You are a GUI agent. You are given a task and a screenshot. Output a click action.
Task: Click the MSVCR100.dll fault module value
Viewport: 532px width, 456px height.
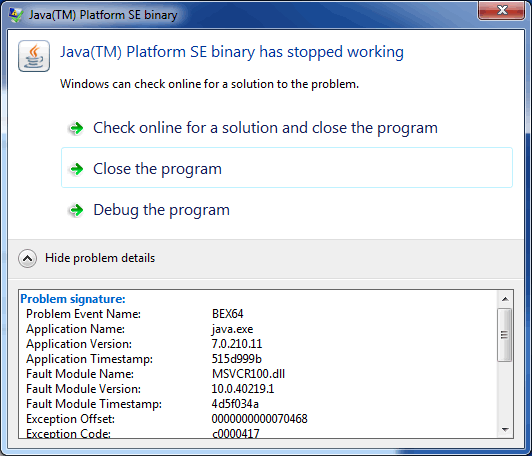click(x=248, y=374)
